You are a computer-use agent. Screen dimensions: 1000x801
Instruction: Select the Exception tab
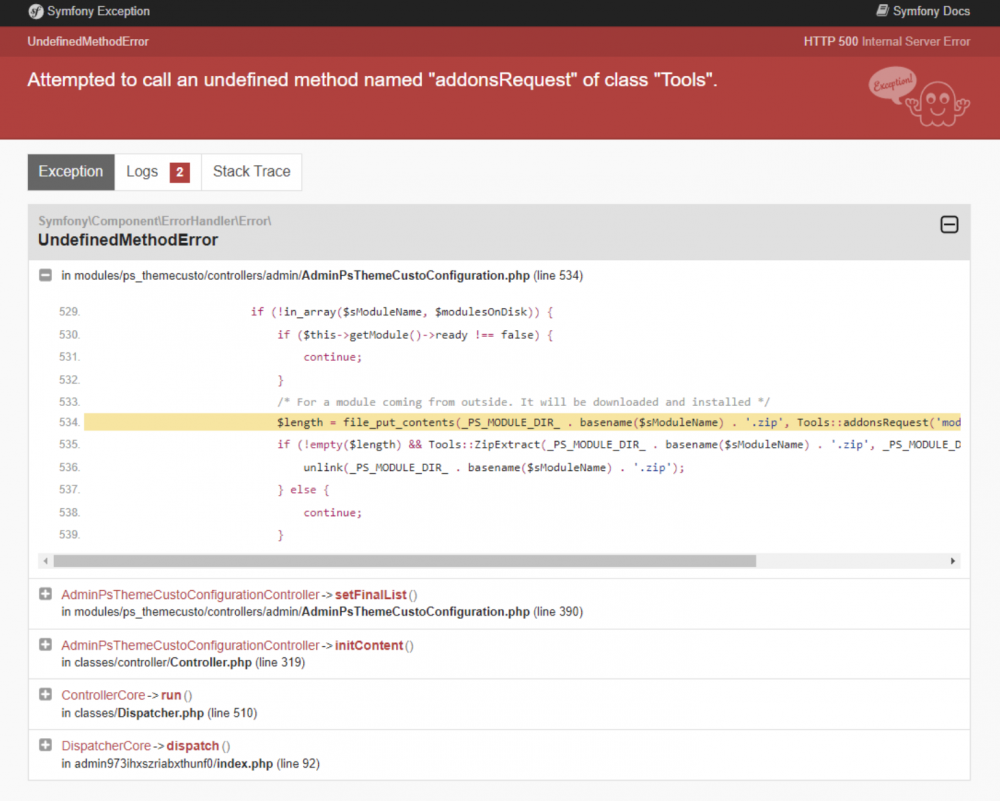pyautogui.click(x=70, y=171)
